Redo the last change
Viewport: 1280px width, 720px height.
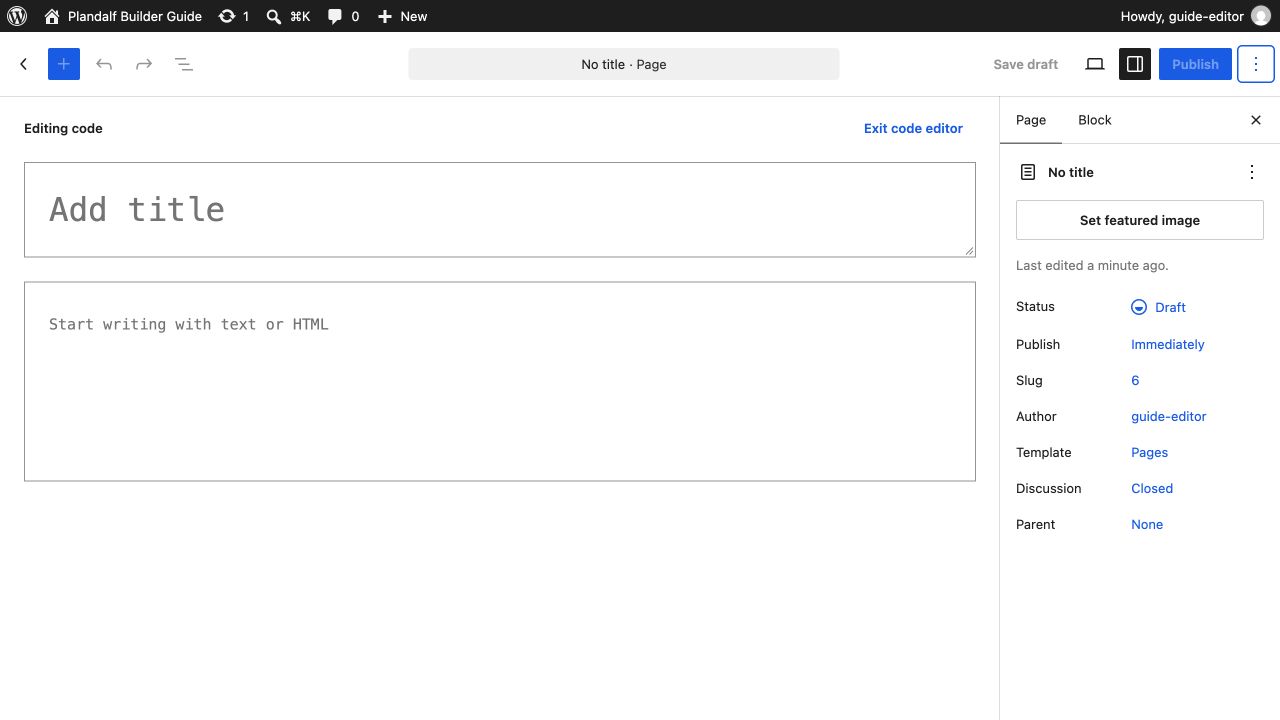[144, 64]
